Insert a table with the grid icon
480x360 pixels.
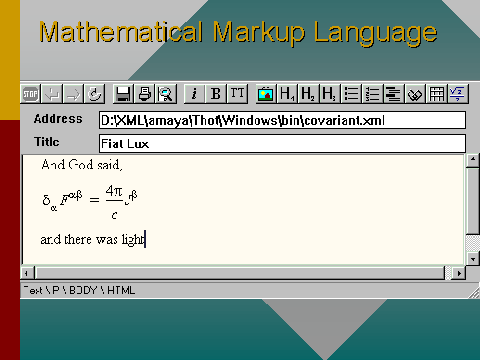437,94
